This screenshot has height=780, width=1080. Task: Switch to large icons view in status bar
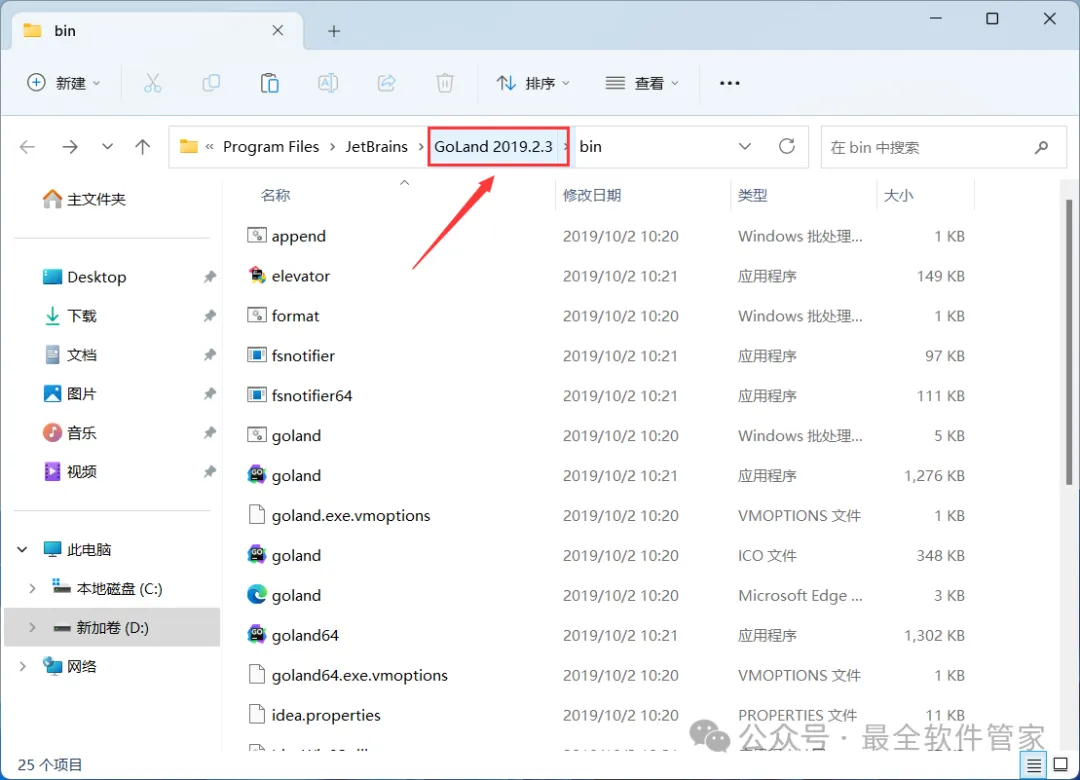1061,765
